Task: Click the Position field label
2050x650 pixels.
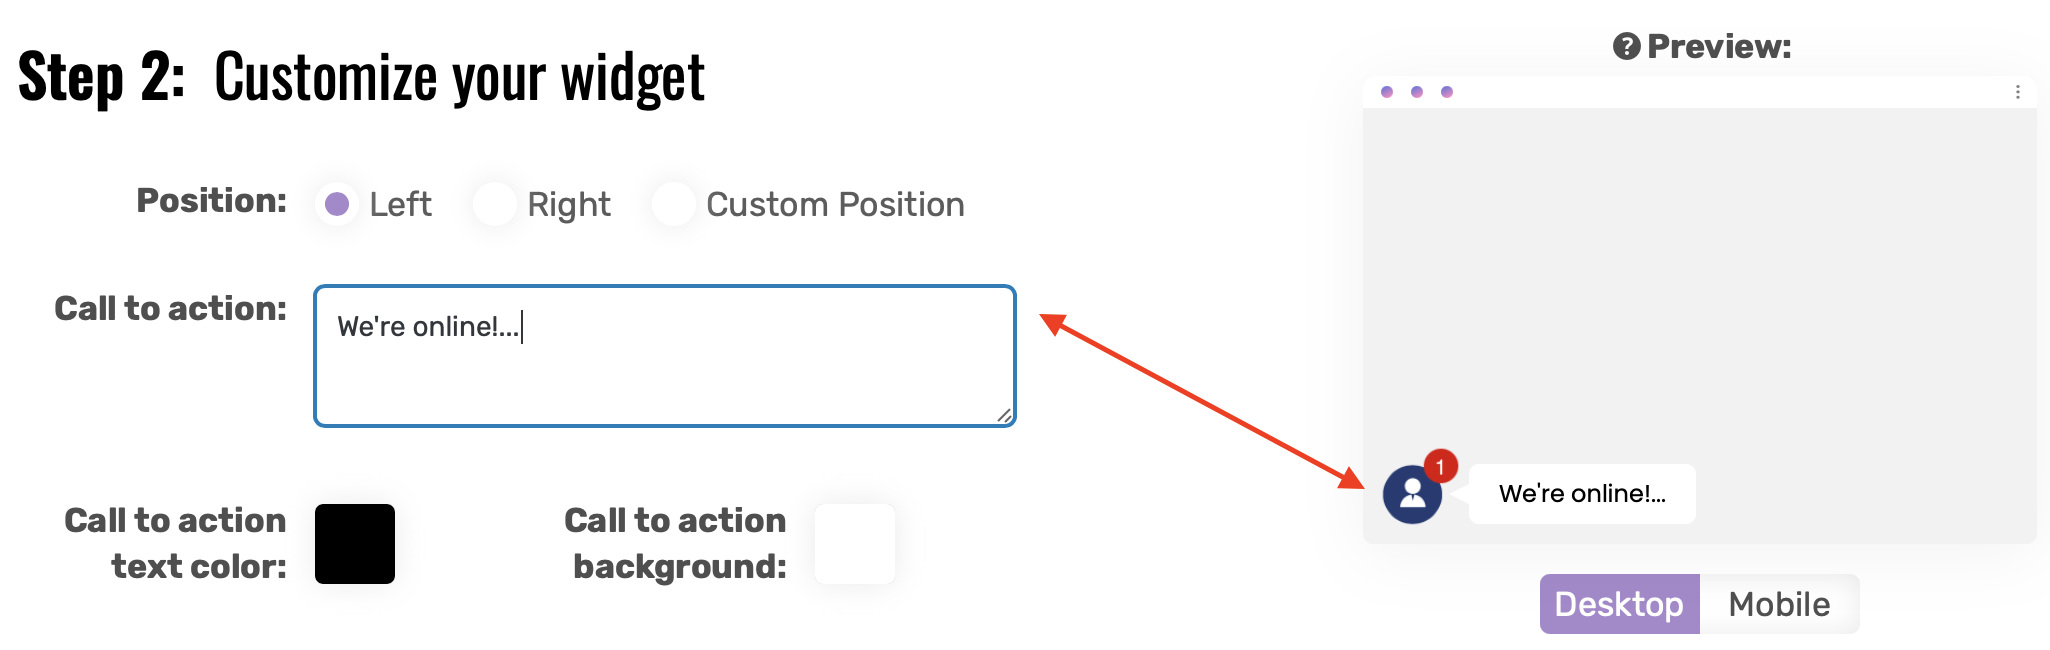Action: coord(209,200)
